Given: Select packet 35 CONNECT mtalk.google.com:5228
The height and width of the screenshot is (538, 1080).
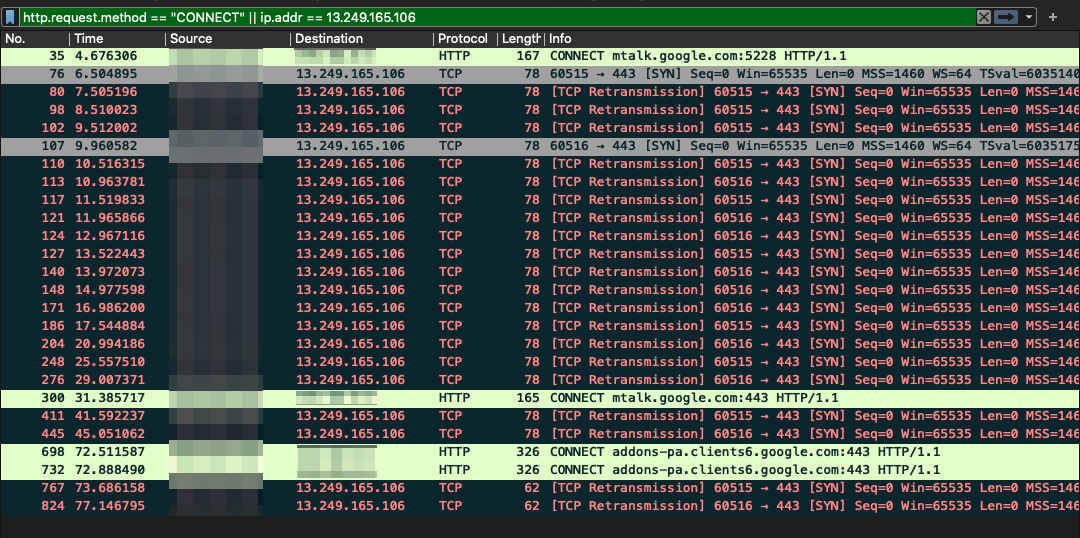Looking at the screenshot, I should pyautogui.click(x=540, y=56).
